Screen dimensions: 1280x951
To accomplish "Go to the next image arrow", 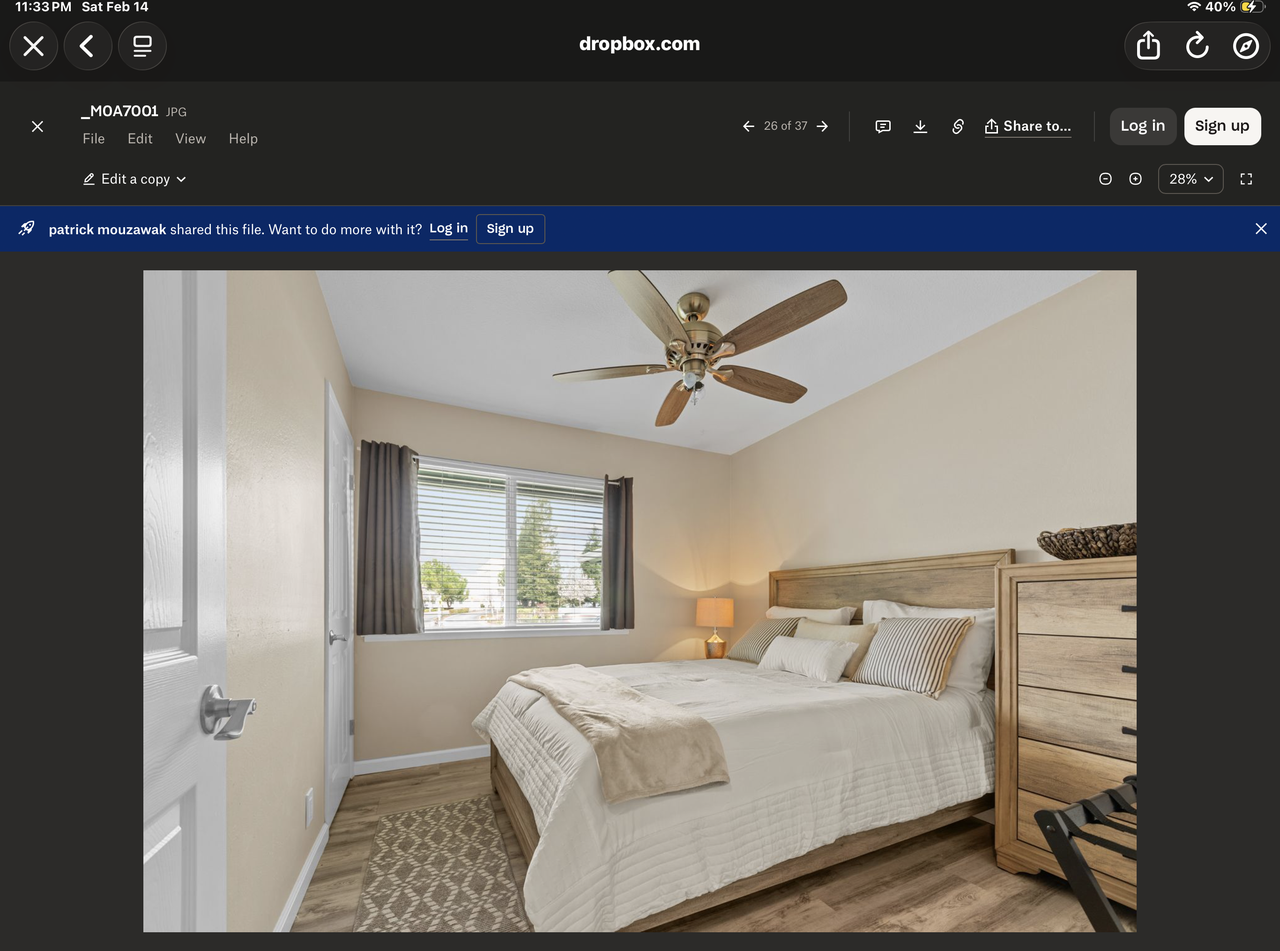I will [822, 126].
